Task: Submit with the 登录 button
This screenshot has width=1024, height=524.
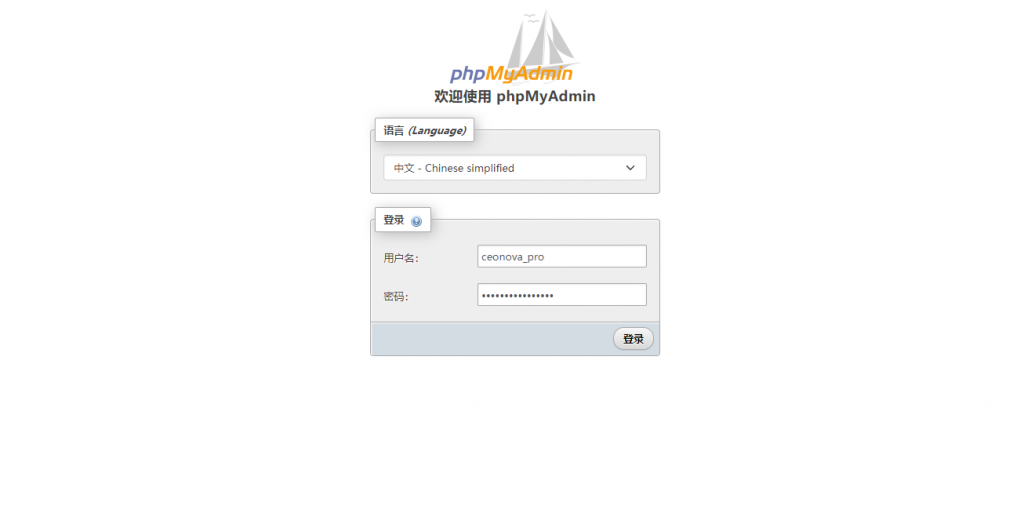Action: [x=633, y=338]
